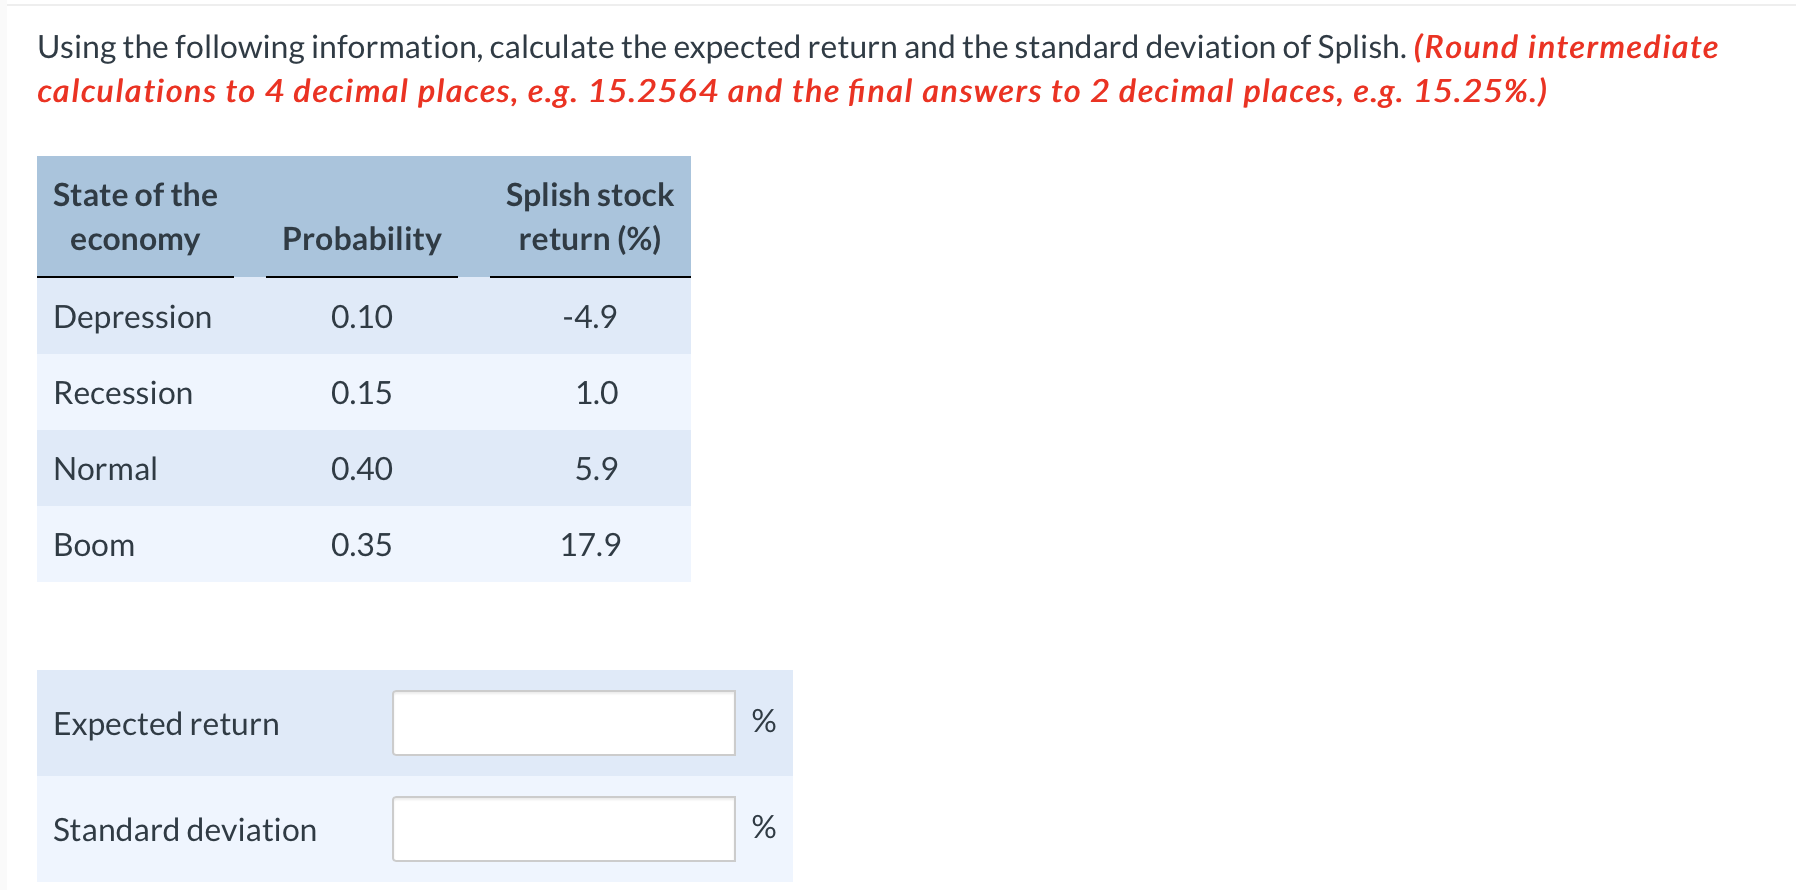Click the 17.9 Splish return value
The height and width of the screenshot is (890, 1796).
point(591,545)
